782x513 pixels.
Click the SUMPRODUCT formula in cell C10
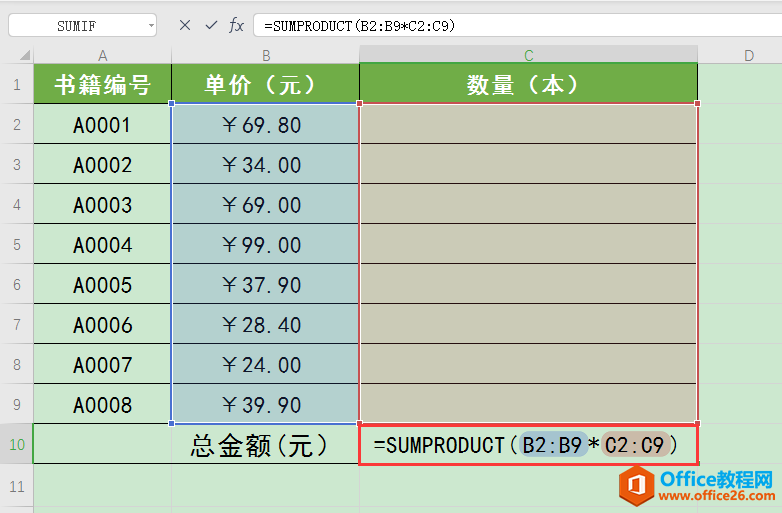pos(529,445)
